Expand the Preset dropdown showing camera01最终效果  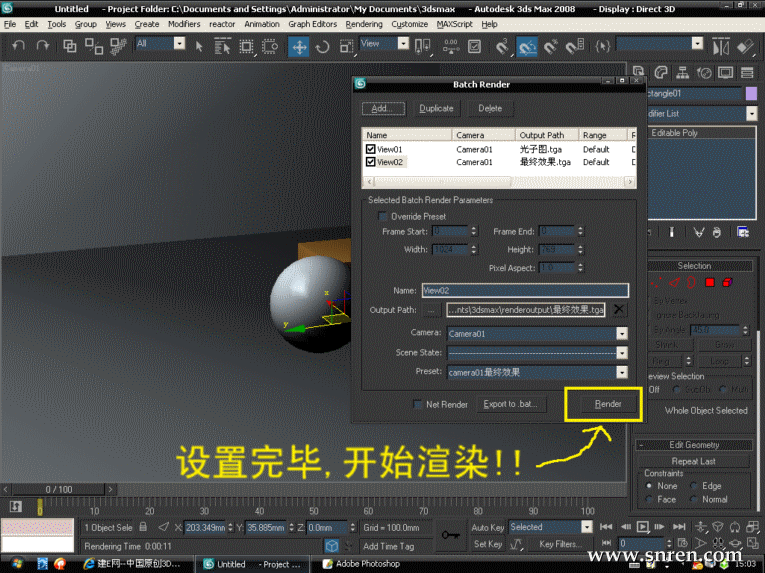click(621, 372)
